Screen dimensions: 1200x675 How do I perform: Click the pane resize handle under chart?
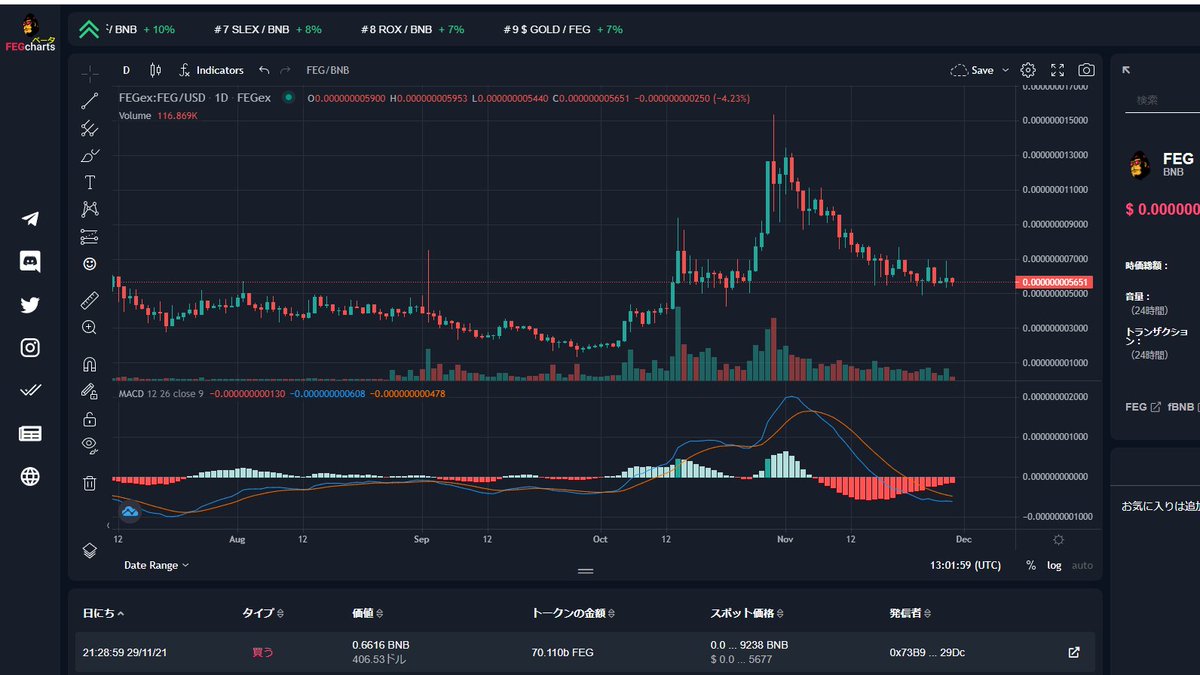[x=586, y=570]
